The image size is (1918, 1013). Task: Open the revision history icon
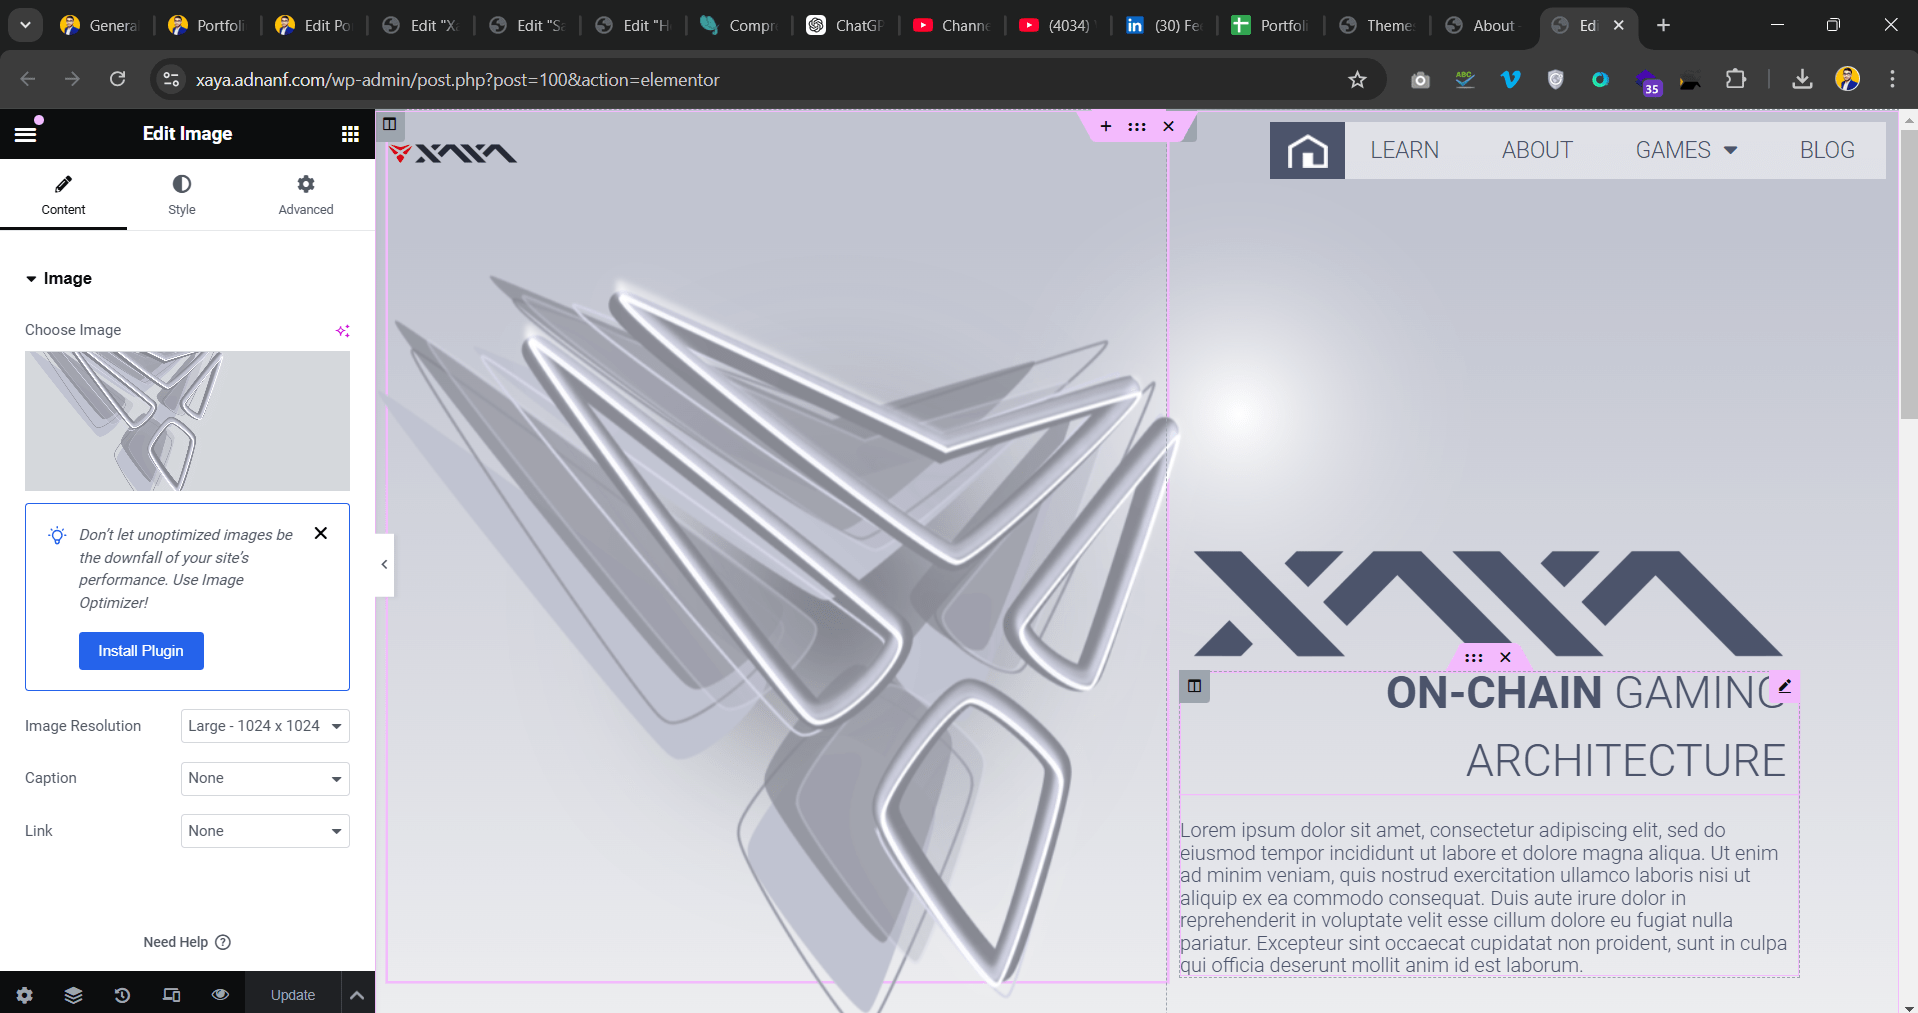tap(122, 995)
